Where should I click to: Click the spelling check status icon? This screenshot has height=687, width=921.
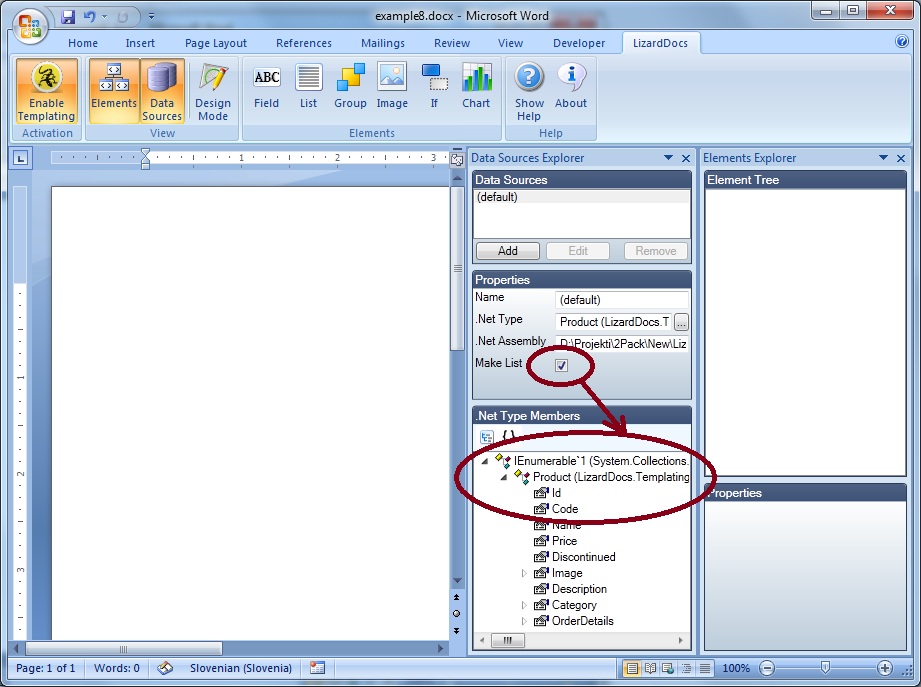[165, 668]
